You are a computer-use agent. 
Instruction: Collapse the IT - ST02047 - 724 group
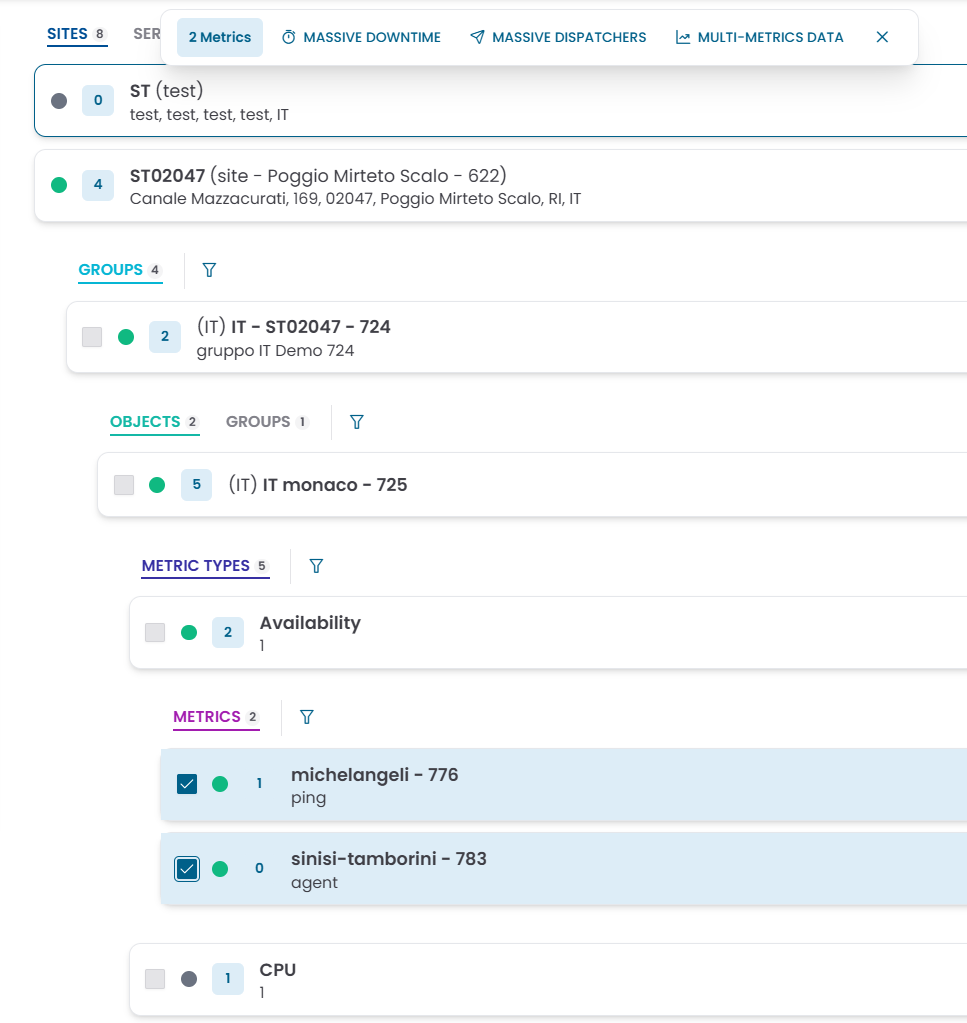[500, 337]
